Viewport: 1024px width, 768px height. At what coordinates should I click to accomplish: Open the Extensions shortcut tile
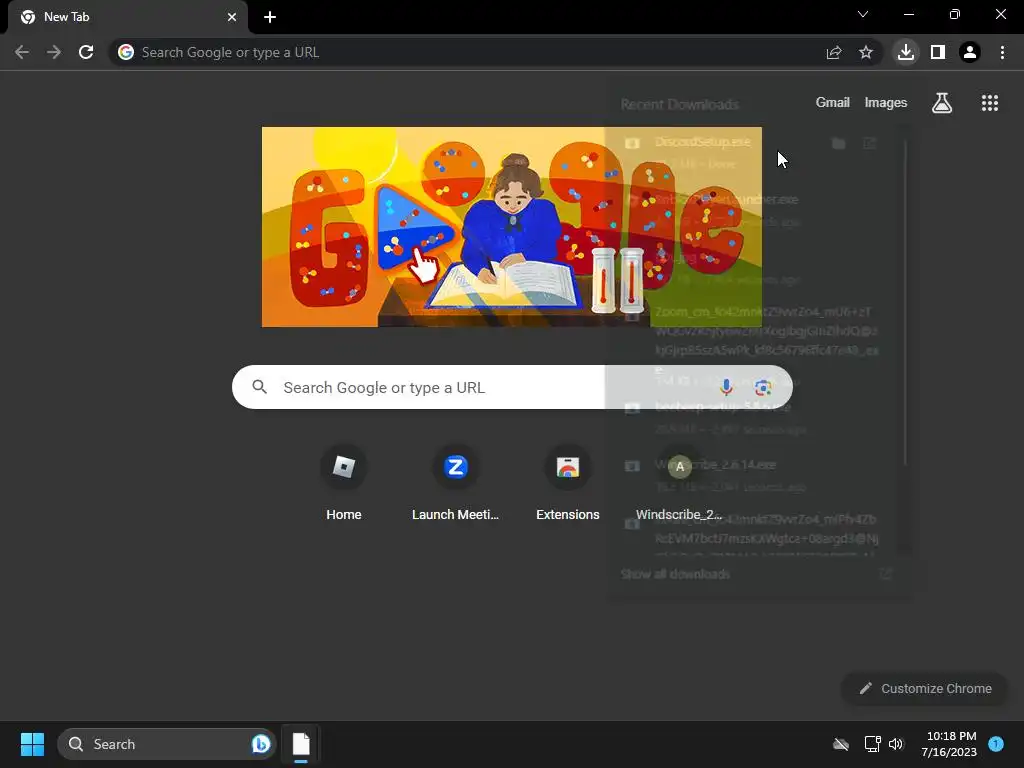pos(568,484)
